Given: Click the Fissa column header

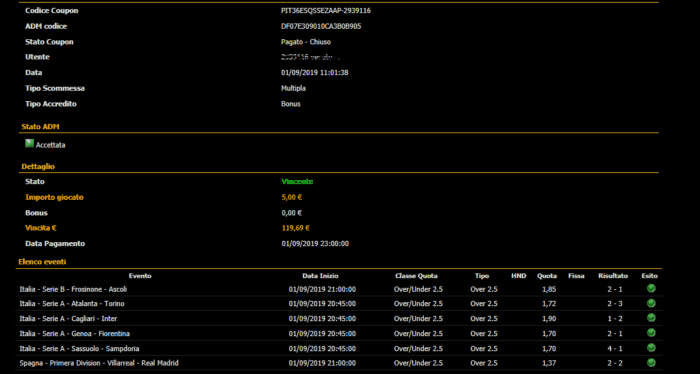Looking at the screenshot, I should (x=576, y=276).
